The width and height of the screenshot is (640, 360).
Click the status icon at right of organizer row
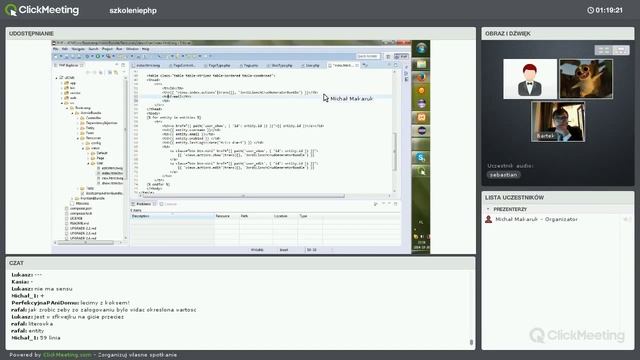(627, 220)
